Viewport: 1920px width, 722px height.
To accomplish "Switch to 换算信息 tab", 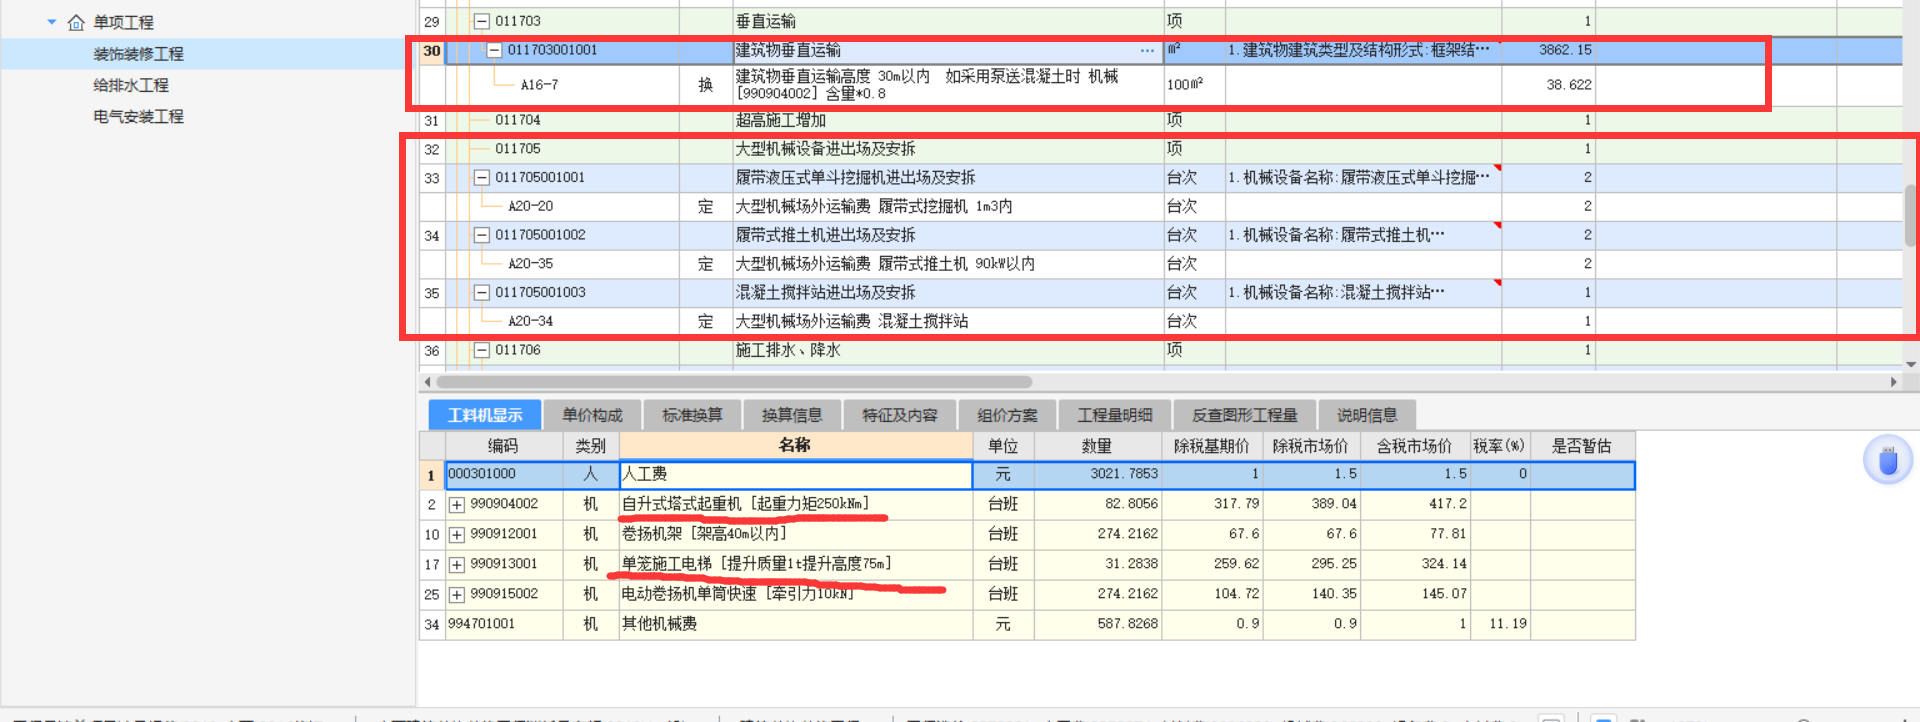I will tap(792, 415).
